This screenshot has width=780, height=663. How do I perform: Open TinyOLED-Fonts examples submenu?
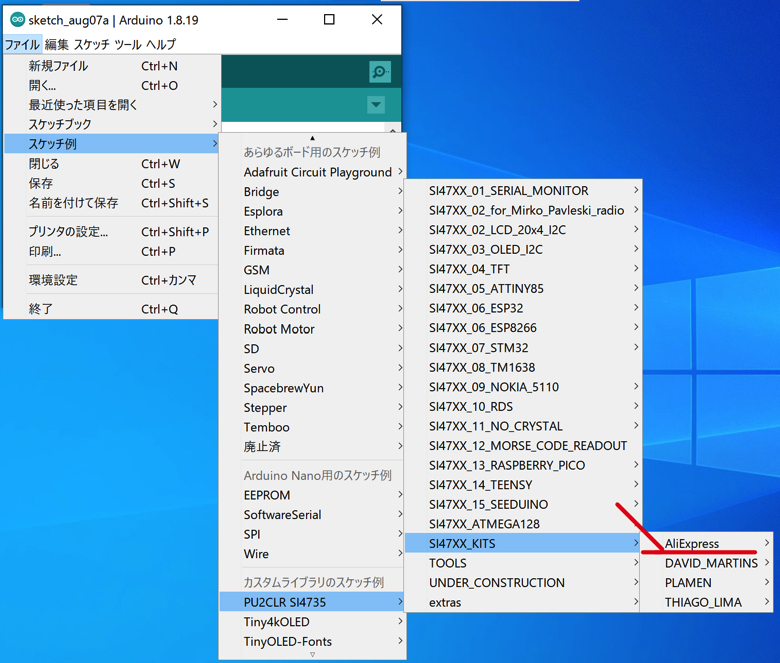tap(312, 642)
